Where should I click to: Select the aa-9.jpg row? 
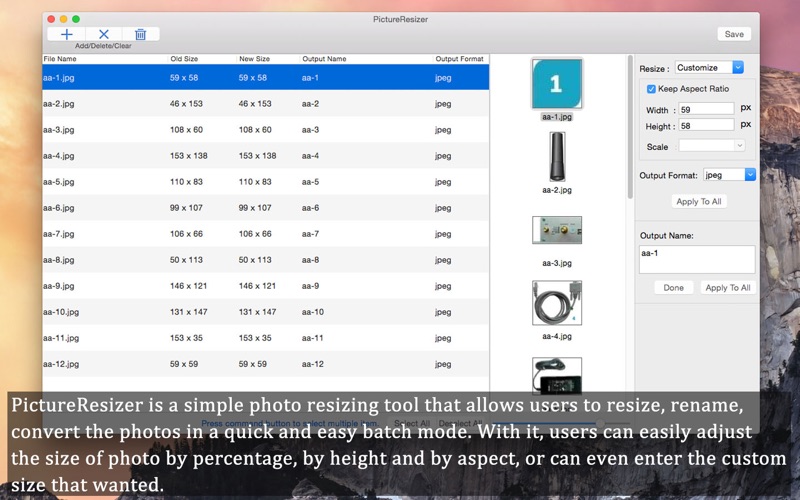(265, 286)
